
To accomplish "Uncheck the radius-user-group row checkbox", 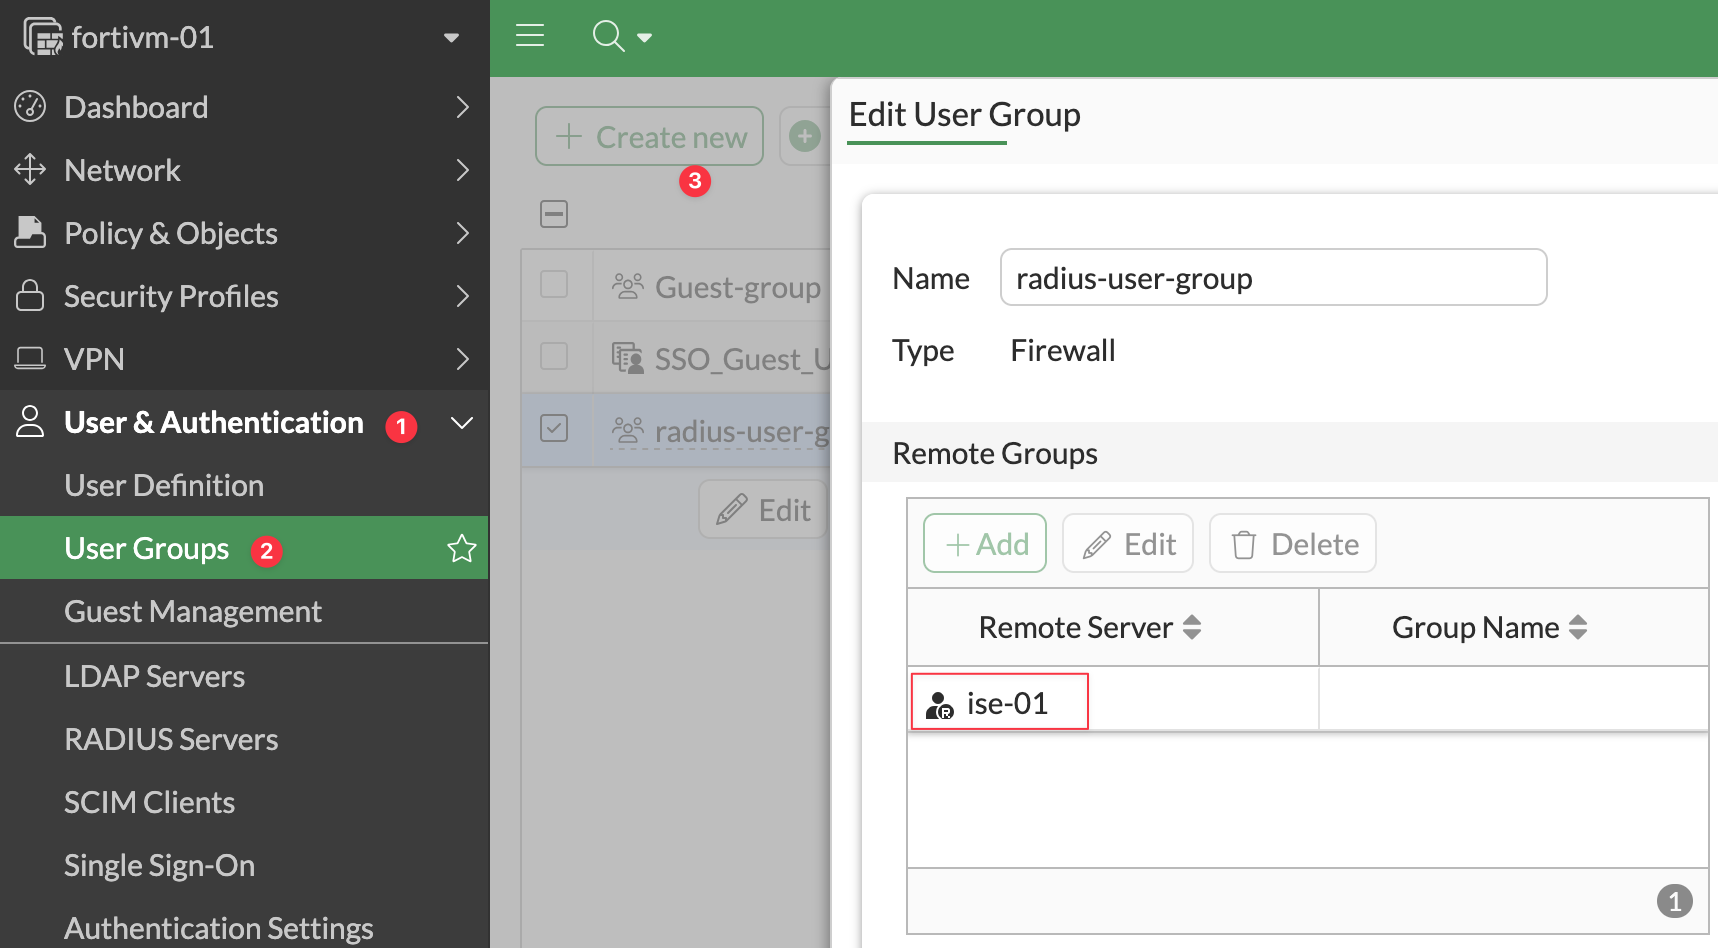I will pos(554,429).
